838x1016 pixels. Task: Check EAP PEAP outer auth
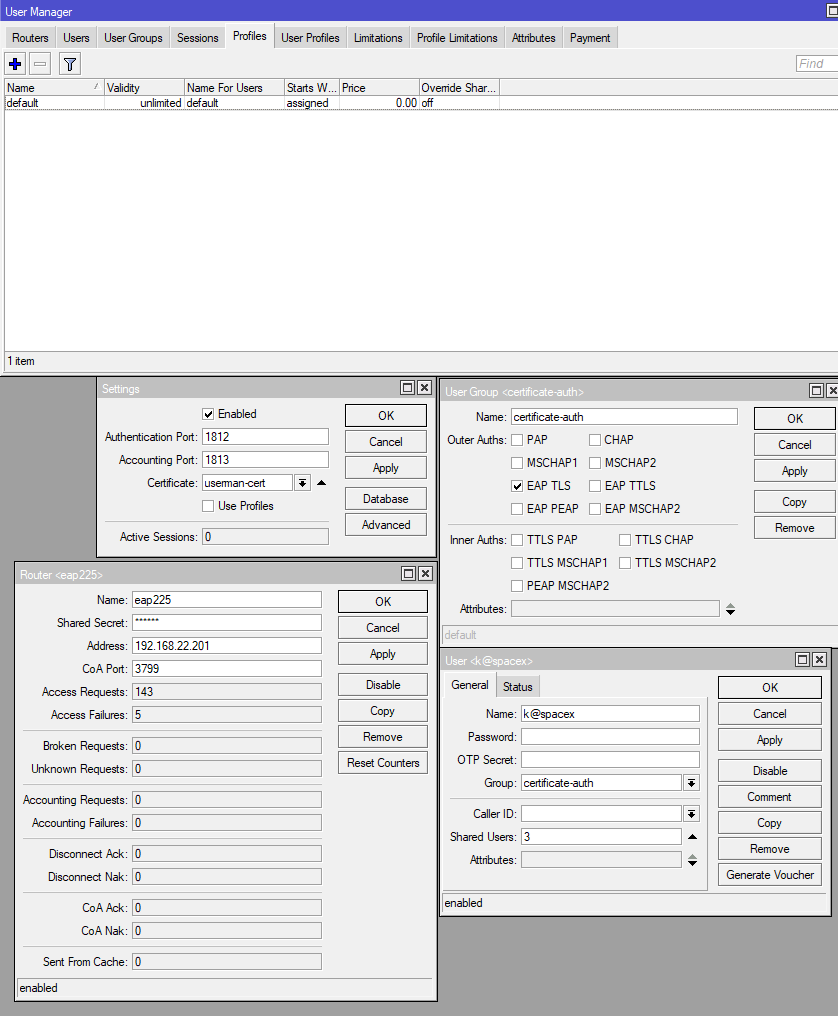pyautogui.click(x=517, y=509)
